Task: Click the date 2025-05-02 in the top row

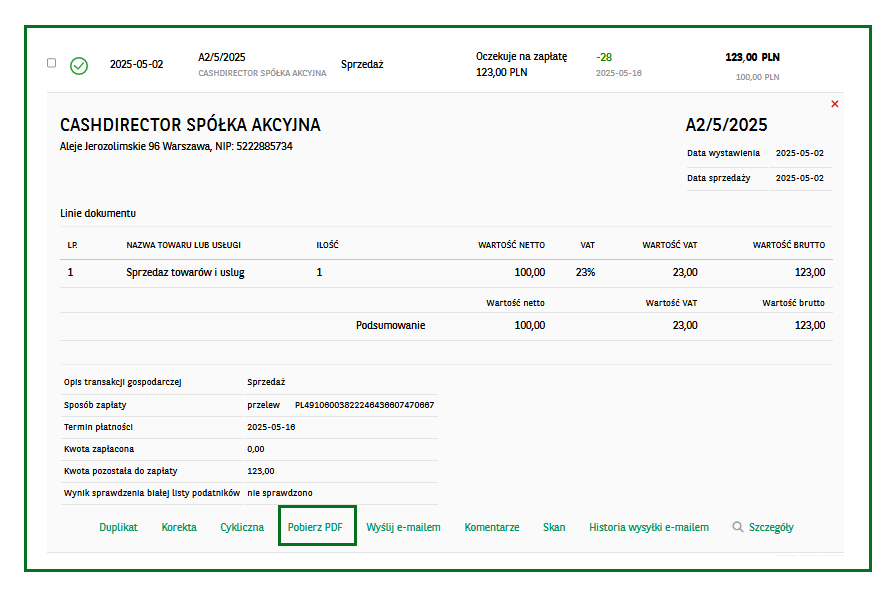Action: point(136,64)
